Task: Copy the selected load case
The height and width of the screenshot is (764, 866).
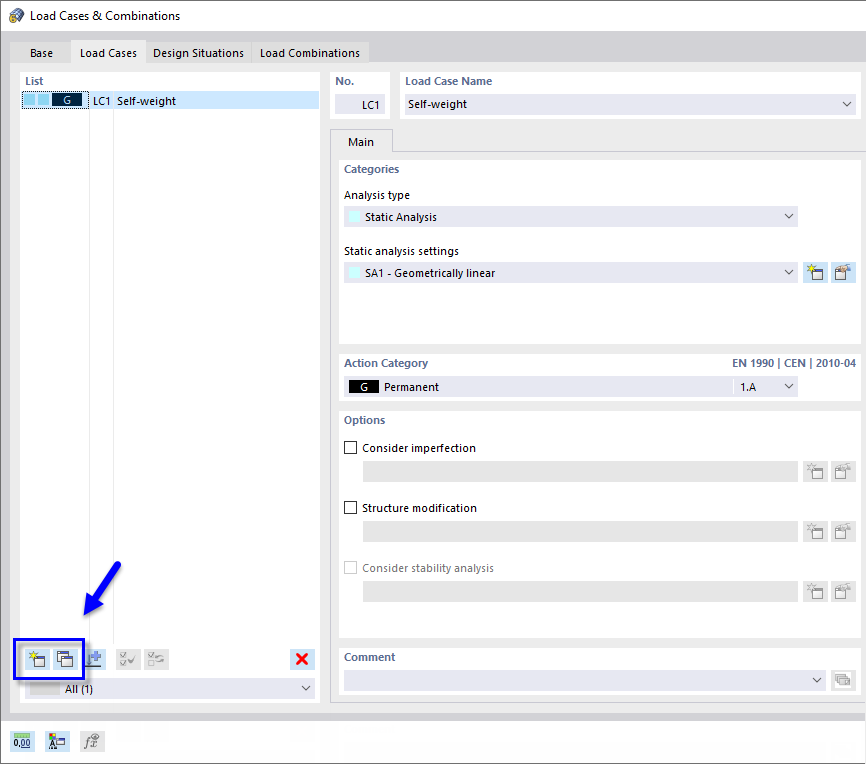Action: click(65, 658)
